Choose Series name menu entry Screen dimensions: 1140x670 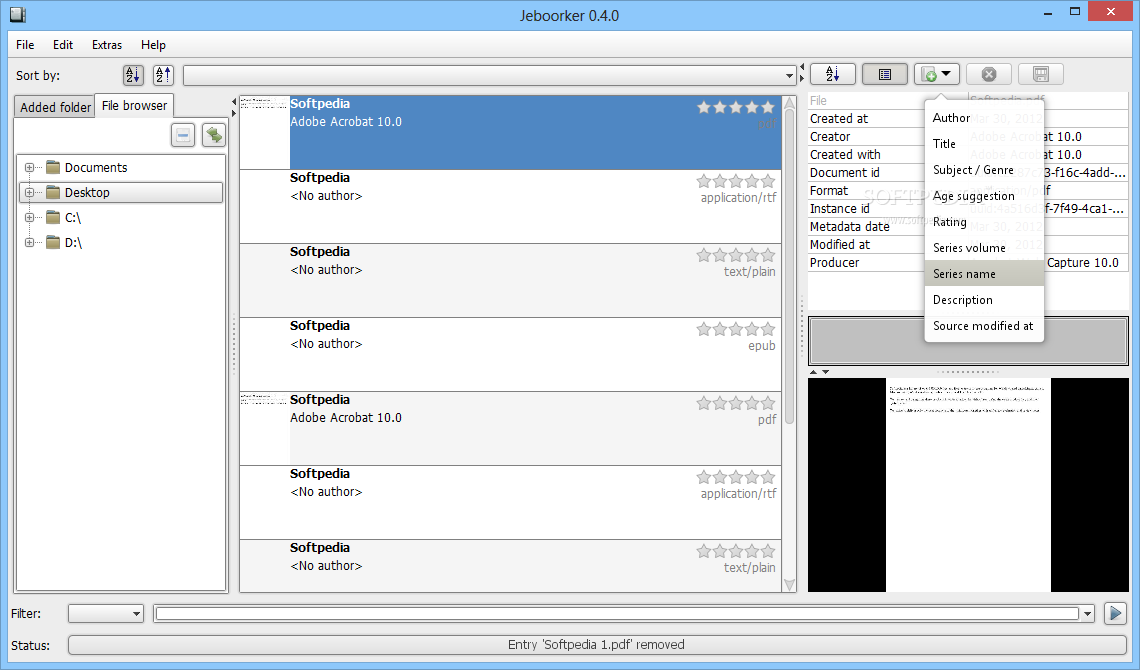point(984,274)
